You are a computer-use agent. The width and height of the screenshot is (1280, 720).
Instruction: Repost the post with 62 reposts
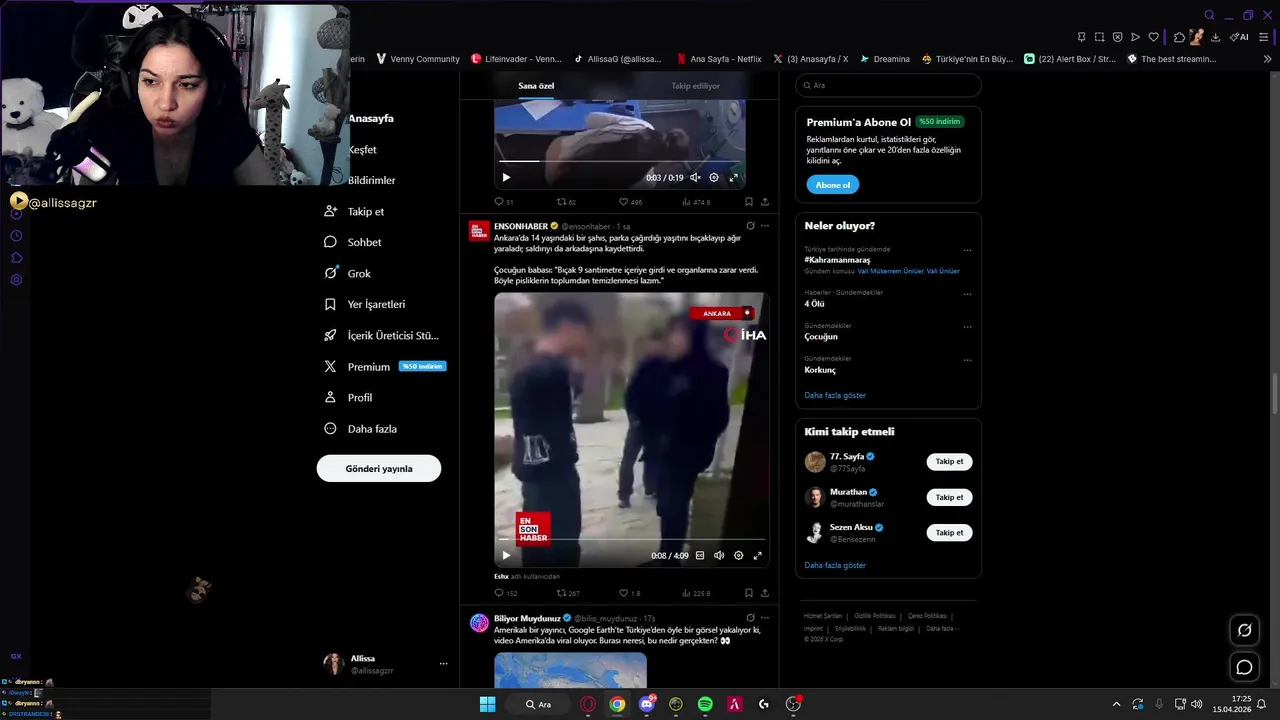coord(566,202)
